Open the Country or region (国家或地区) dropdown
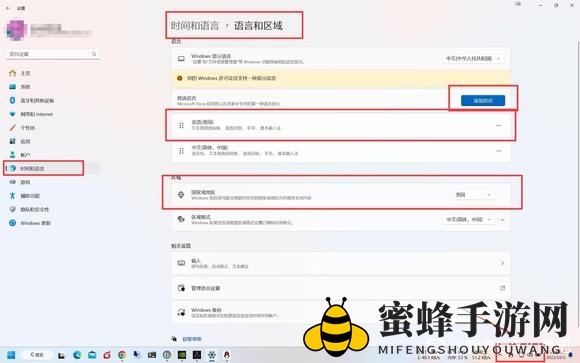 point(473,195)
